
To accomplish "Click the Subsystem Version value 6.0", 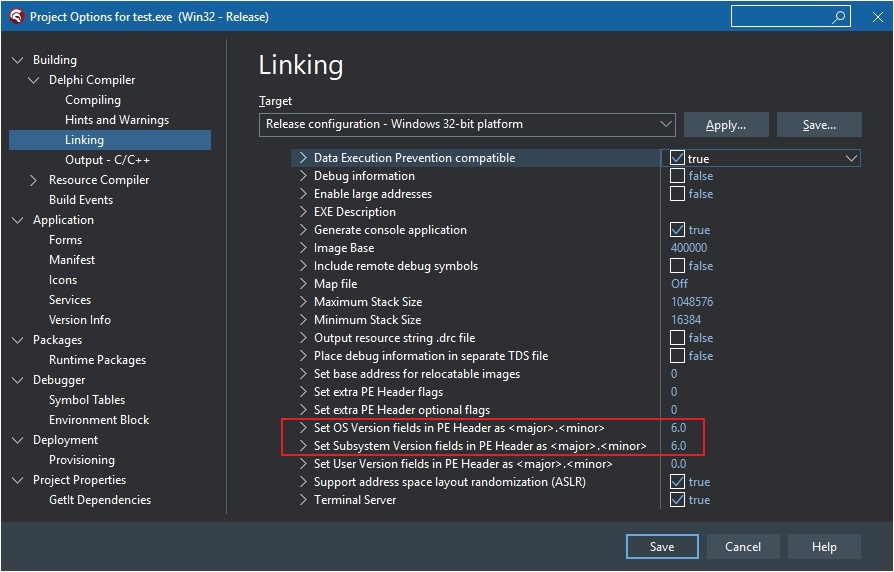I will coord(678,445).
